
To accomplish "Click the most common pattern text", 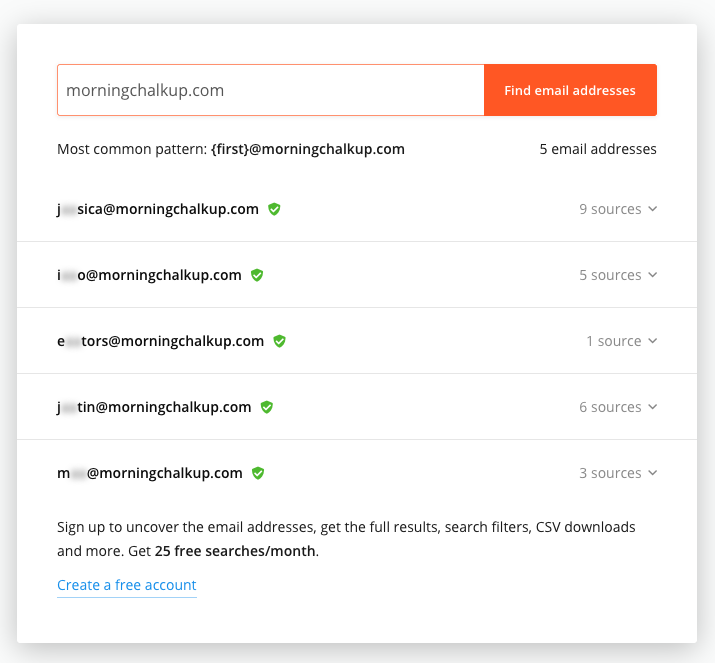I will [231, 149].
